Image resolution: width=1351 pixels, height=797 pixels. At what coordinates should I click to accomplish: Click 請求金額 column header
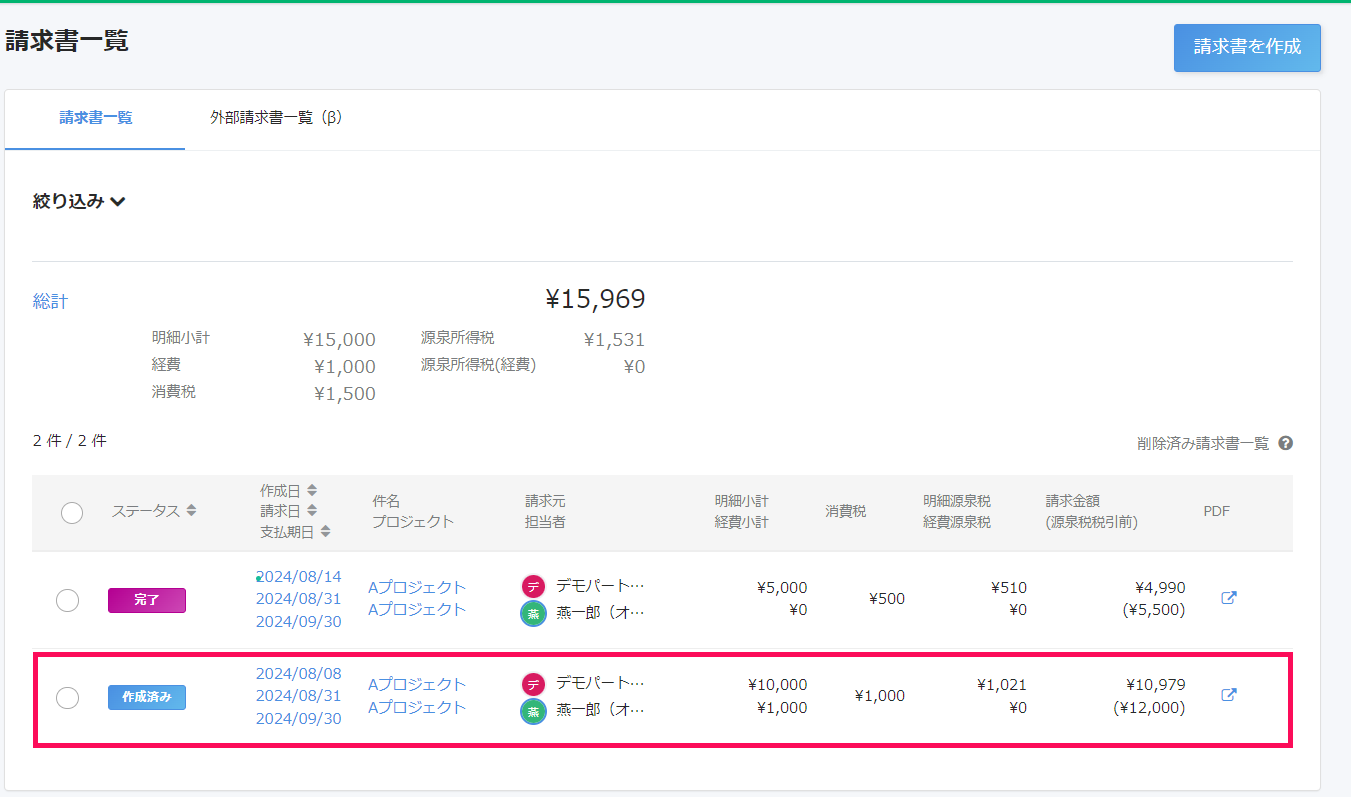pos(1073,500)
